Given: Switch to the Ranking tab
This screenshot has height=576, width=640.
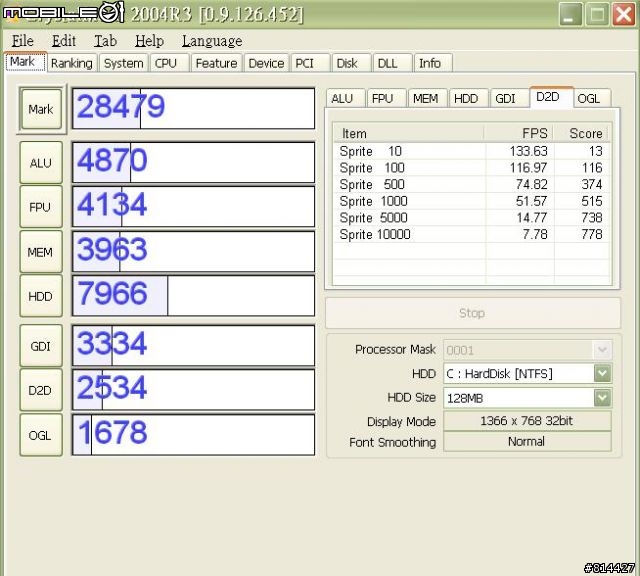Looking at the screenshot, I should (71, 63).
